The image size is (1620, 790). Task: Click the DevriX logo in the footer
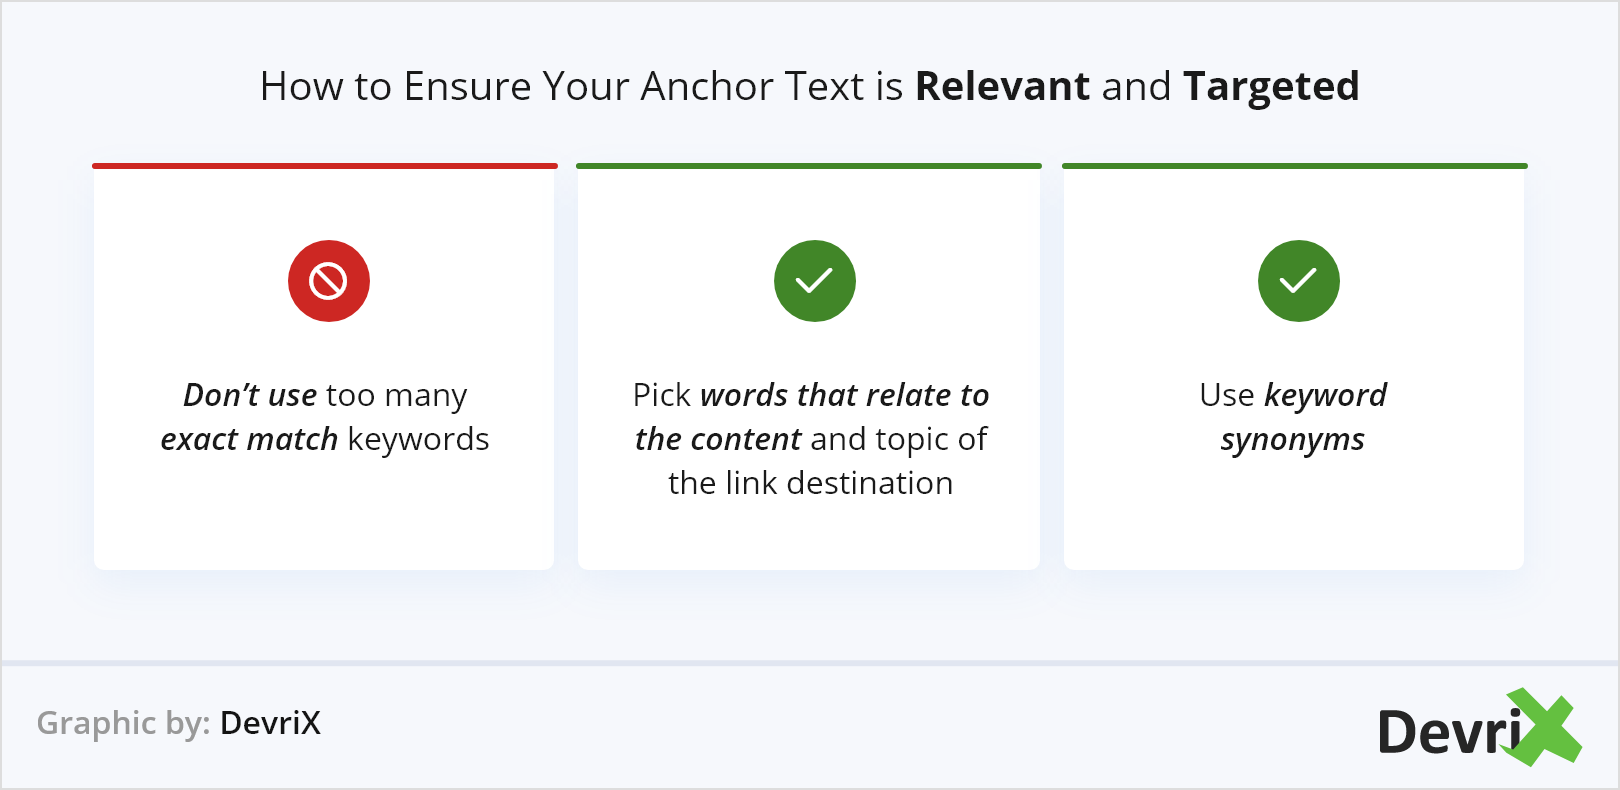click(x=1478, y=729)
